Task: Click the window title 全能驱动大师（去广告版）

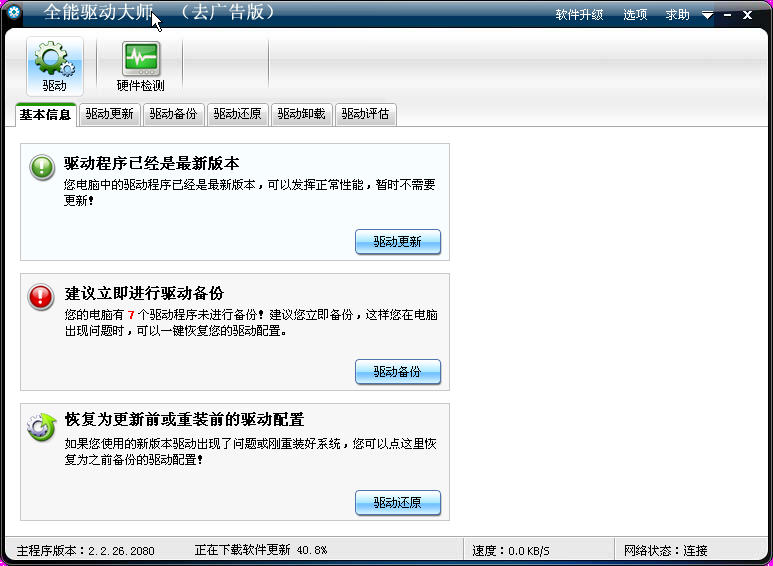Action: click(159, 12)
